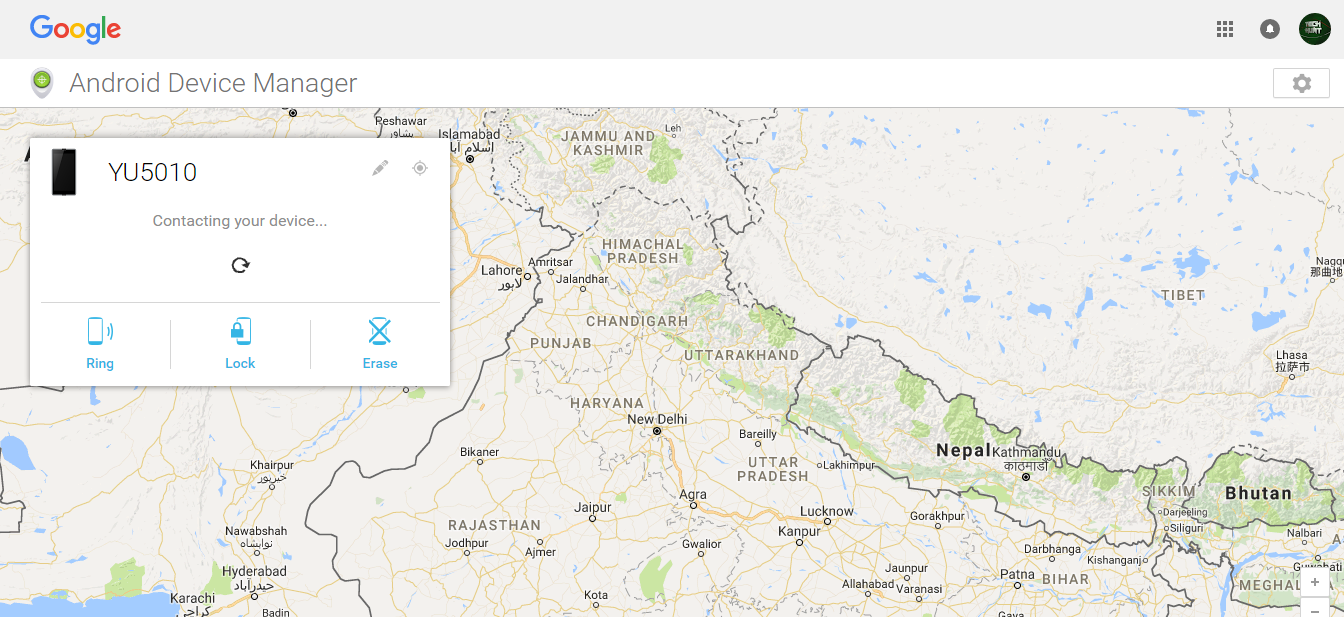Click the Android Device Manager title
This screenshot has height=617, width=1344.
point(213,83)
